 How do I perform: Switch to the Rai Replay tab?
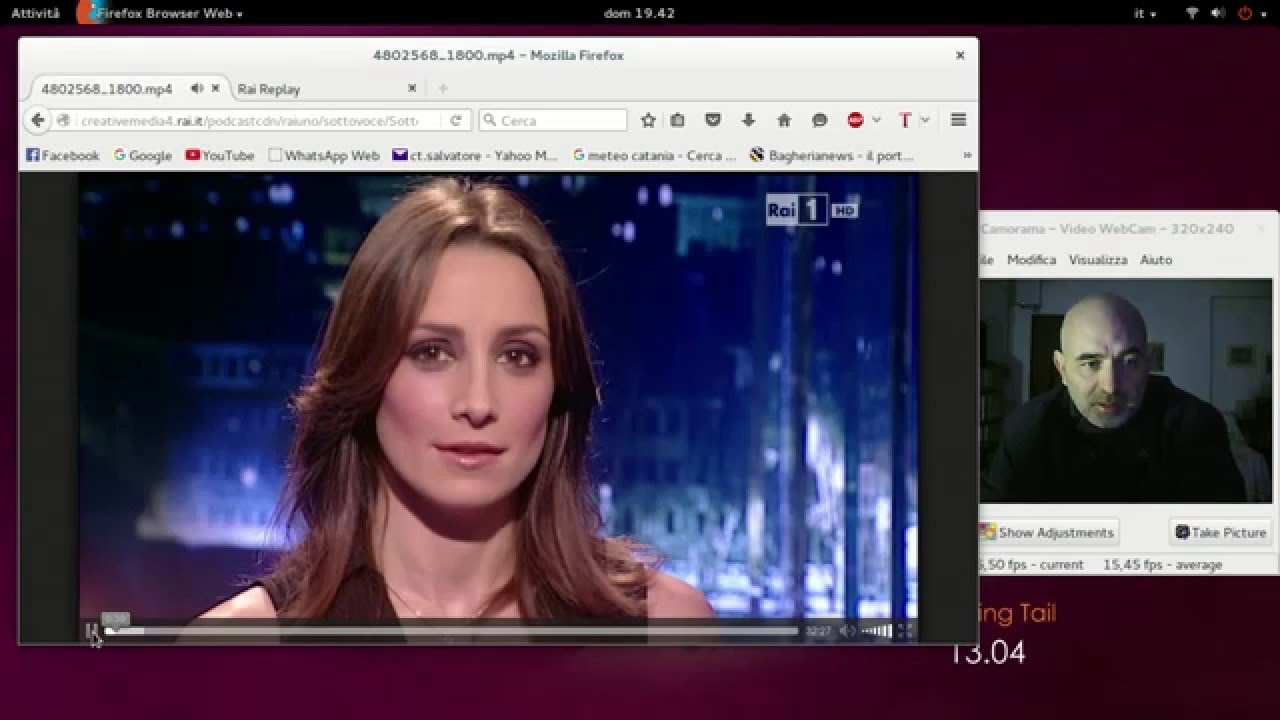click(x=269, y=89)
